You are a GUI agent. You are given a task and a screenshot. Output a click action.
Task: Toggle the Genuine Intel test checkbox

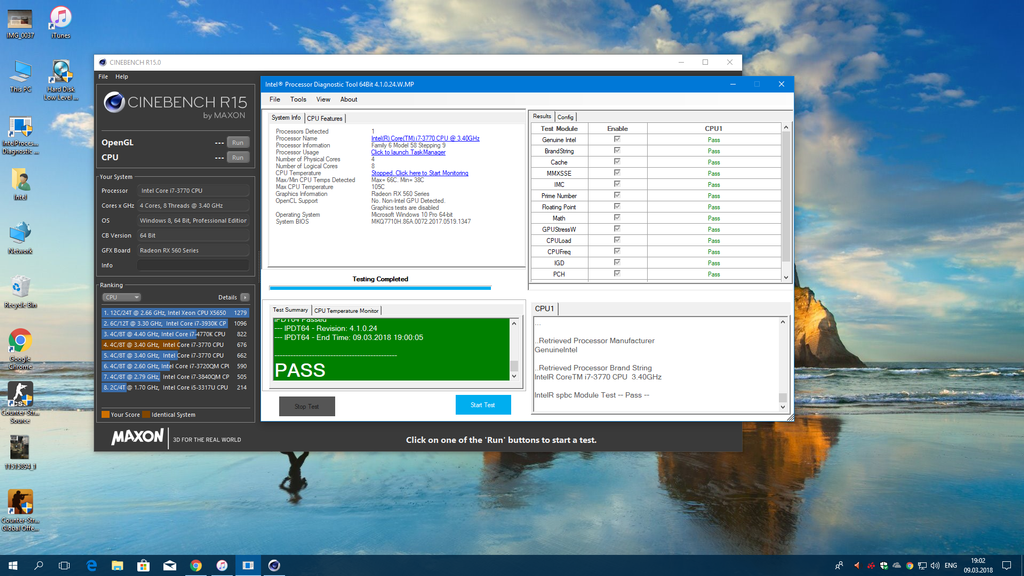tap(616, 139)
